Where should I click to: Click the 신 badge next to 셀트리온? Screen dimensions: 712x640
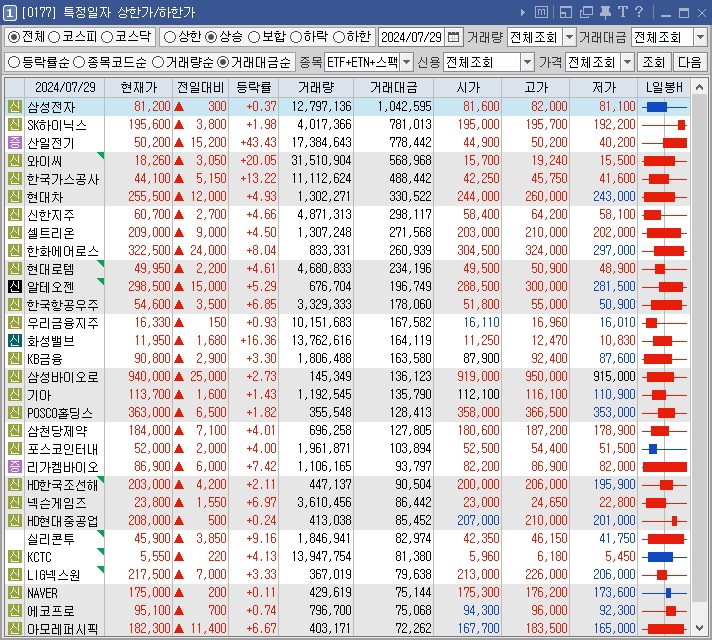click(x=15, y=233)
